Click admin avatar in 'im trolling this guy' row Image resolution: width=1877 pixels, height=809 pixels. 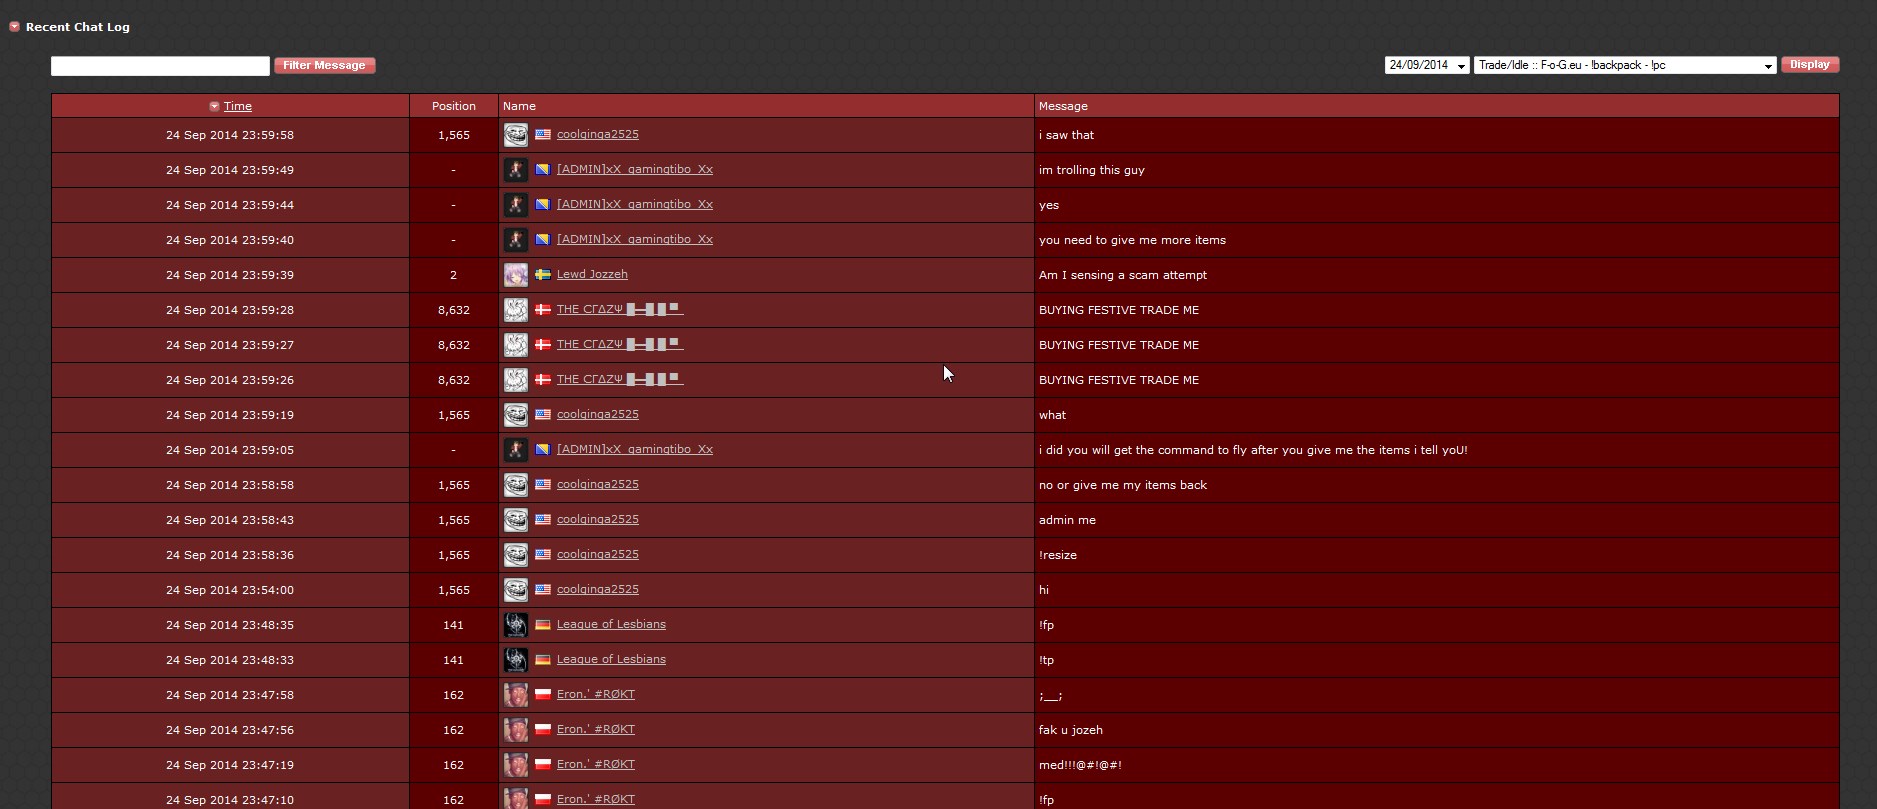515,170
